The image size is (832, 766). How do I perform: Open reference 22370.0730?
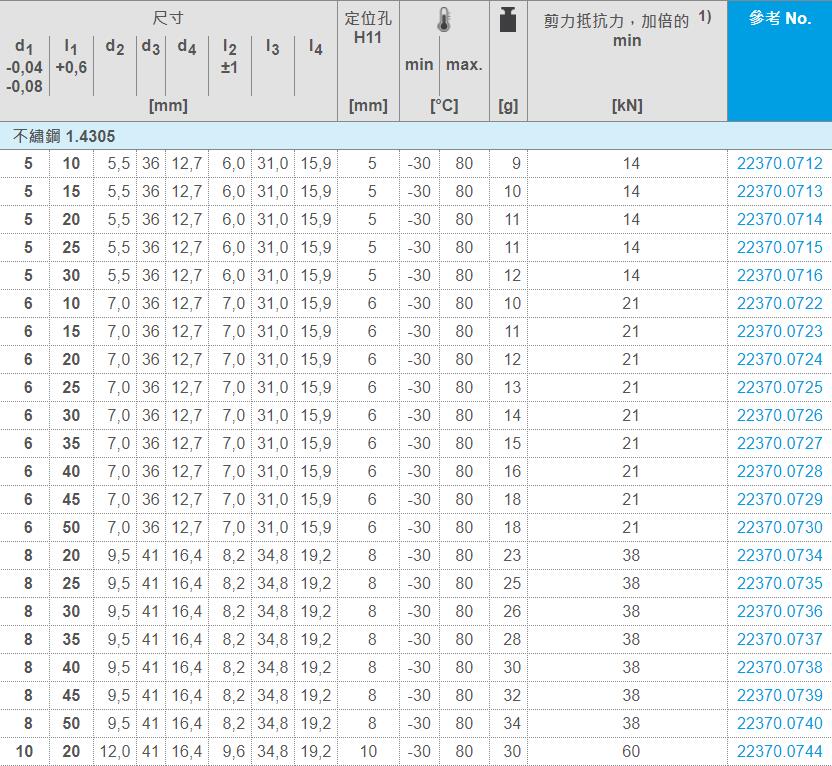[779, 527]
